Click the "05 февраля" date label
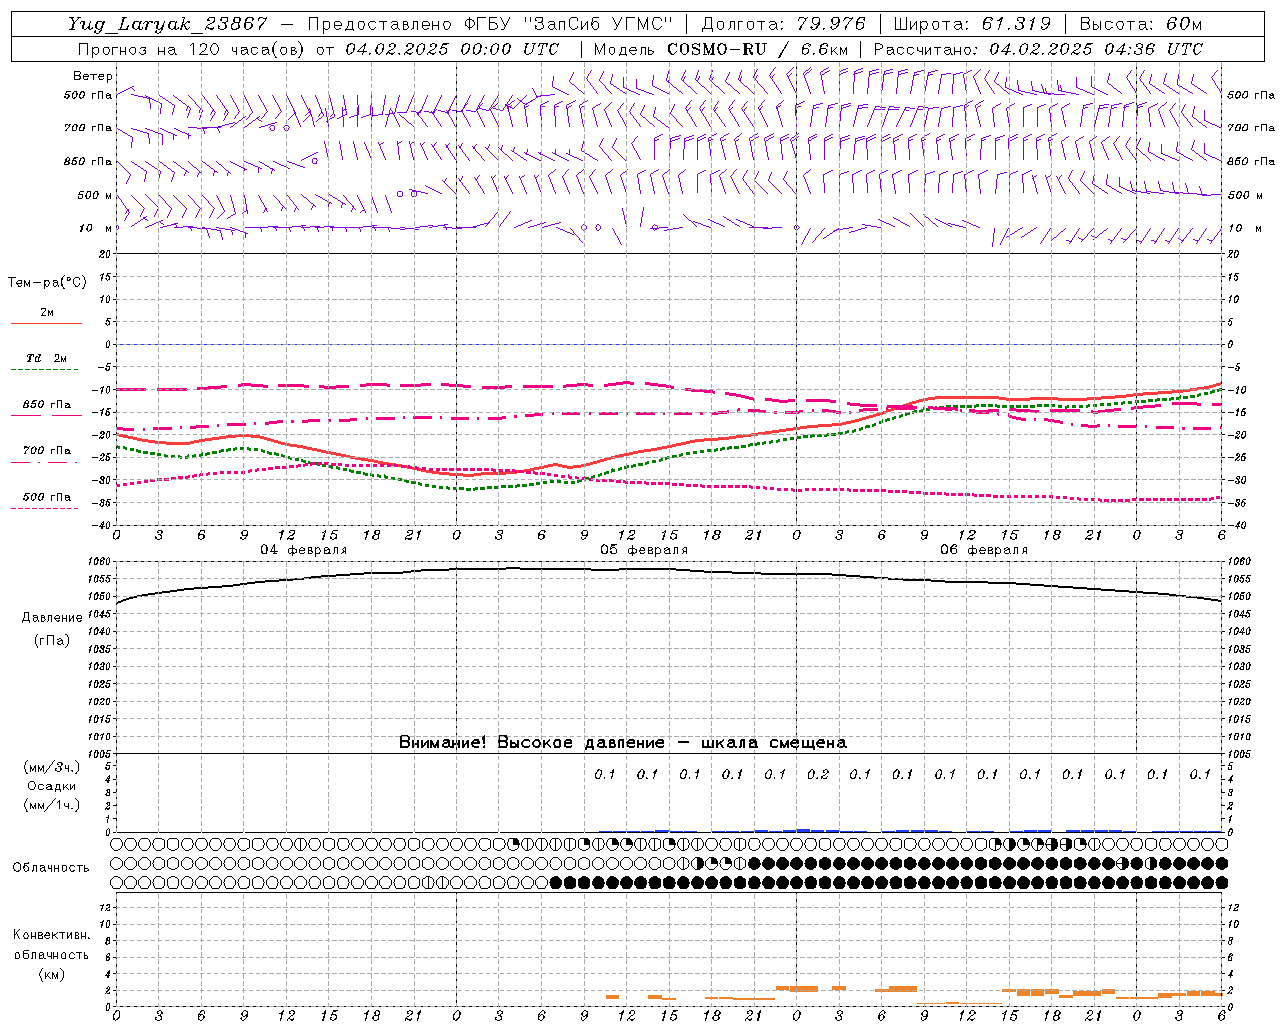Viewport: 1280px width, 1024px height. coord(644,550)
